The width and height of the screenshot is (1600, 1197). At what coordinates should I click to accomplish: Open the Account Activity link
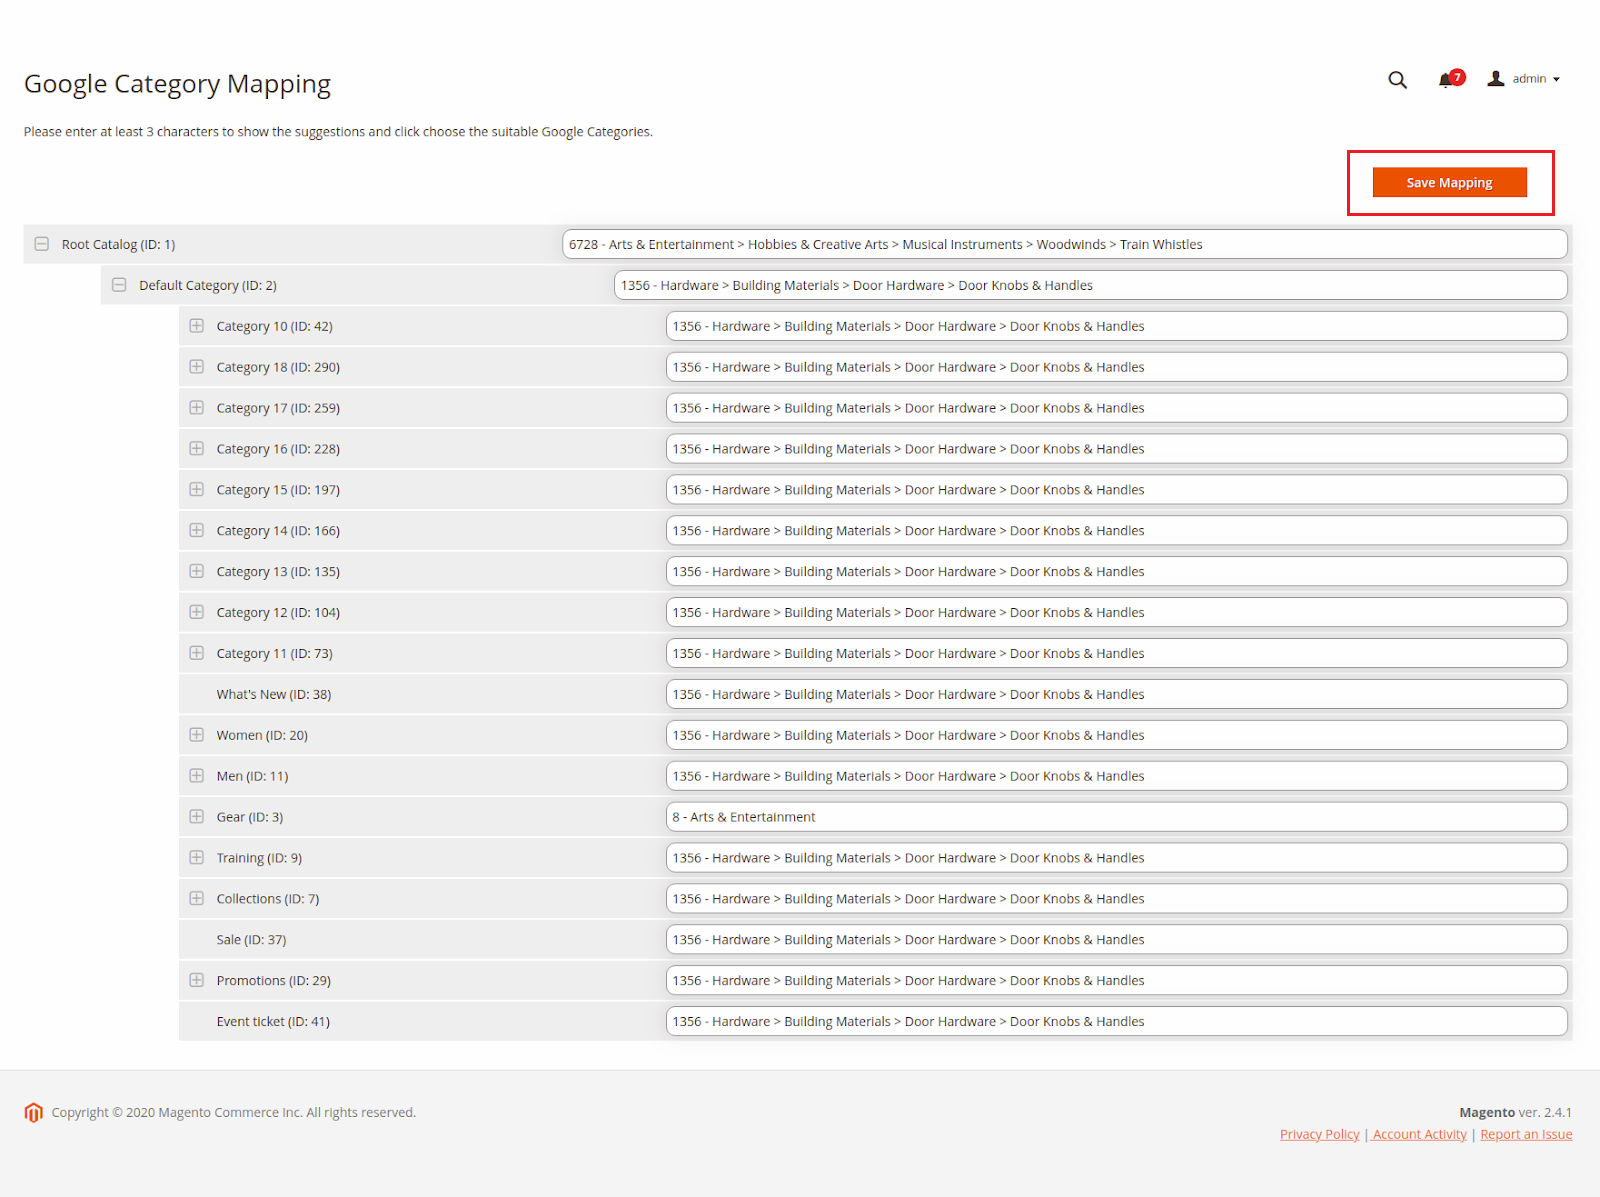[x=1419, y=1134]
